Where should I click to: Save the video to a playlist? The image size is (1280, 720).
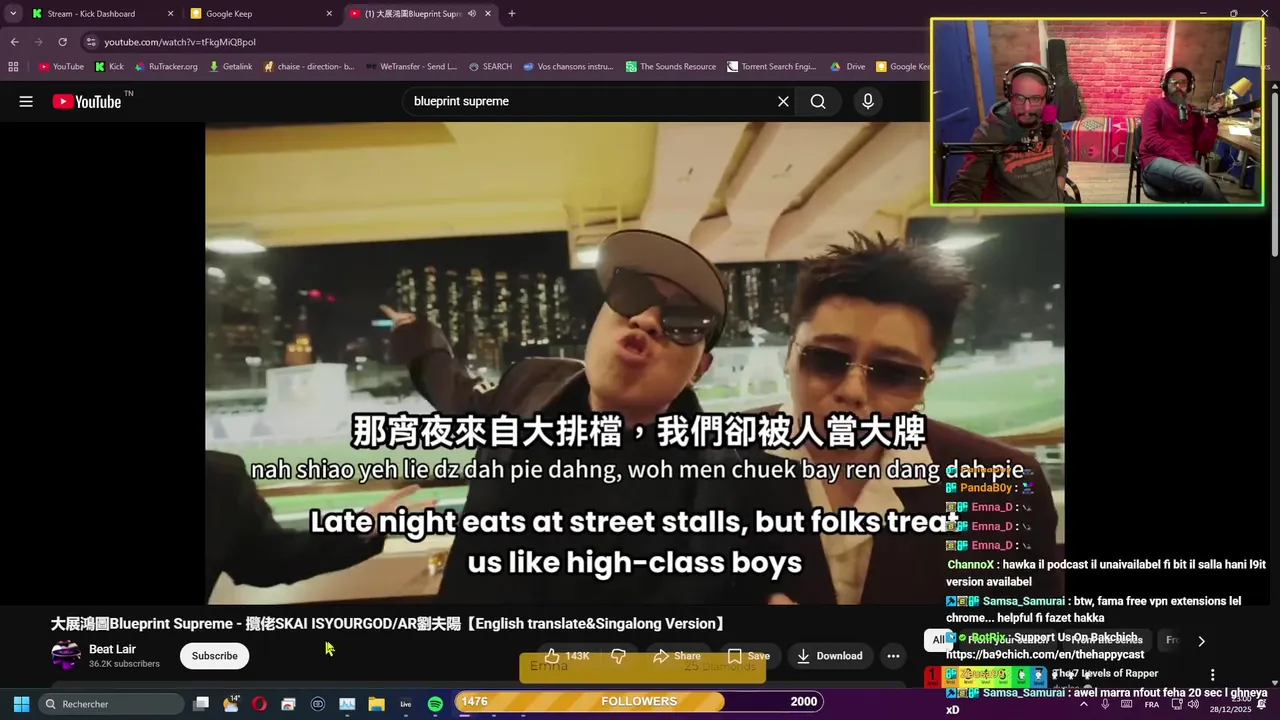[x=748, y=656]
